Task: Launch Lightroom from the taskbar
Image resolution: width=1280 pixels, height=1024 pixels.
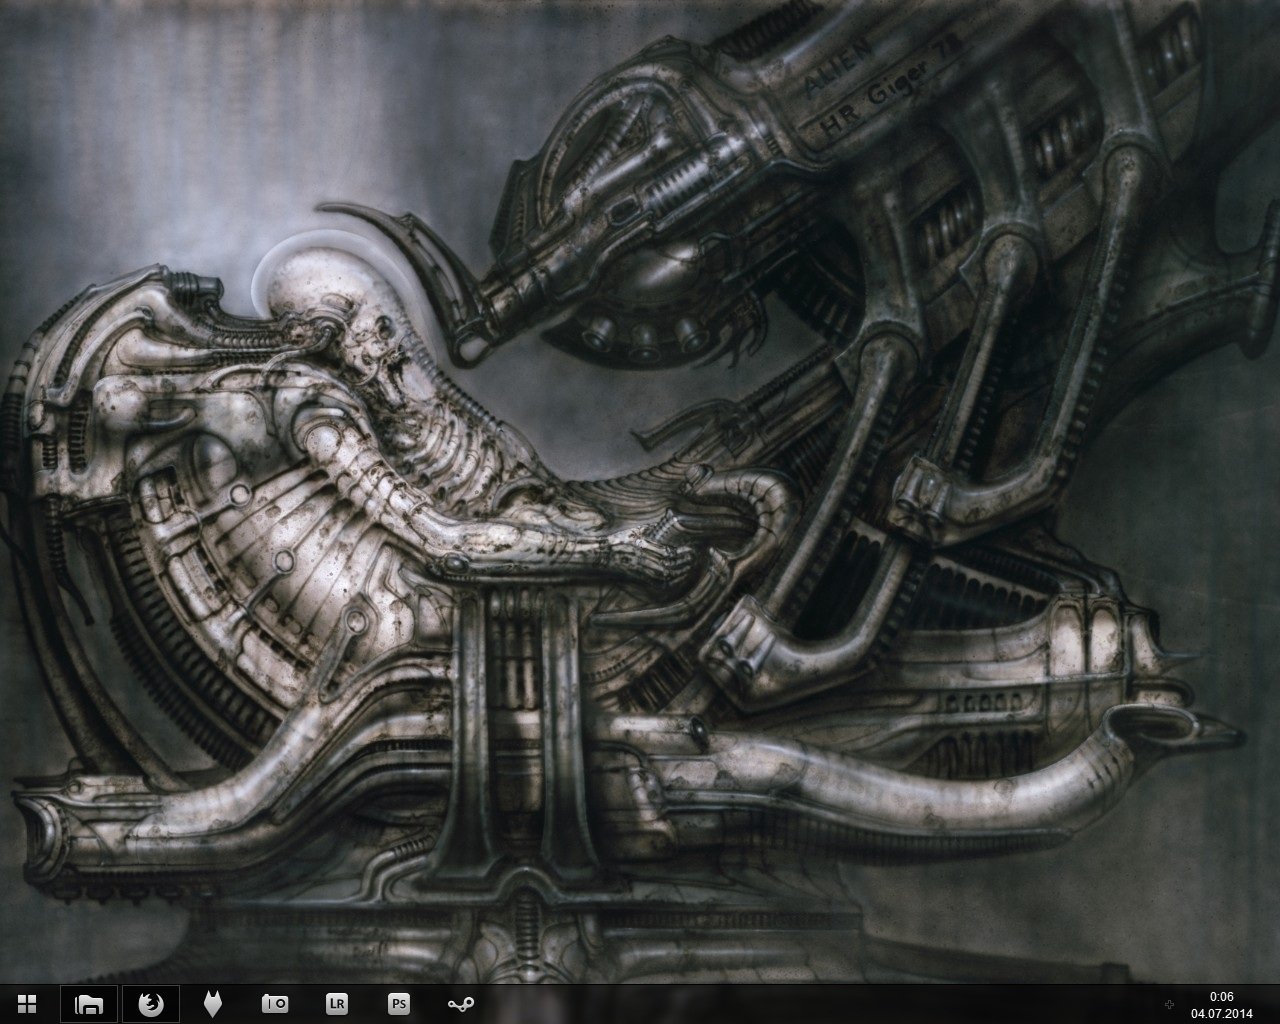Action: [336, 1003]
